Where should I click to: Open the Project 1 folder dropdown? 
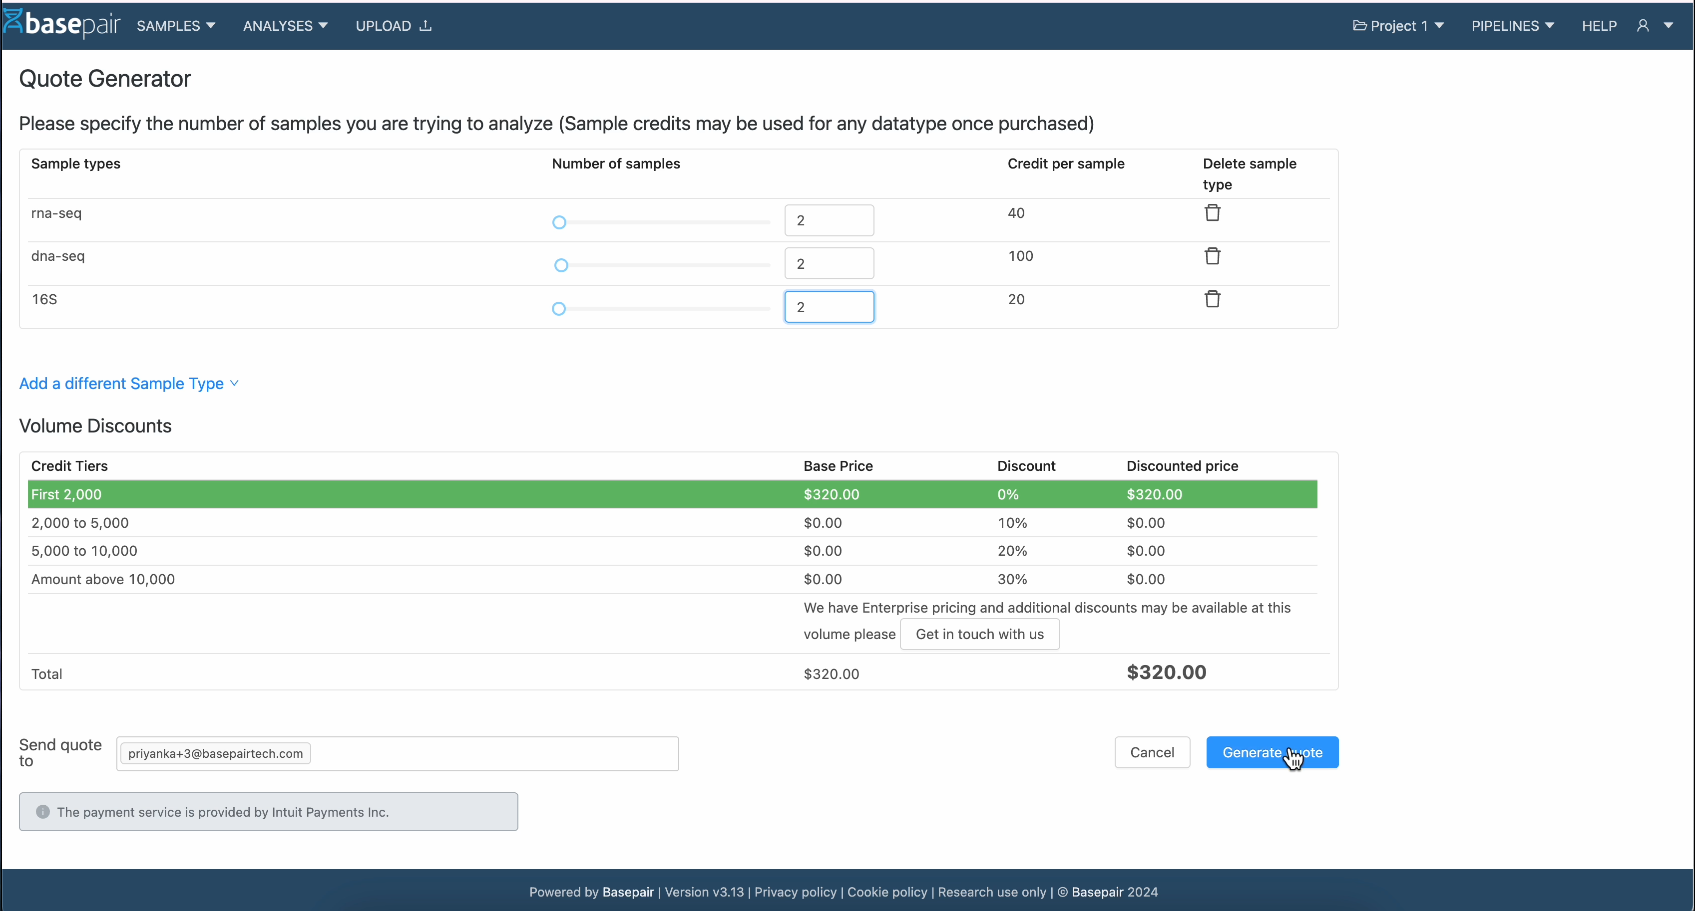(x=1398, y=26)
